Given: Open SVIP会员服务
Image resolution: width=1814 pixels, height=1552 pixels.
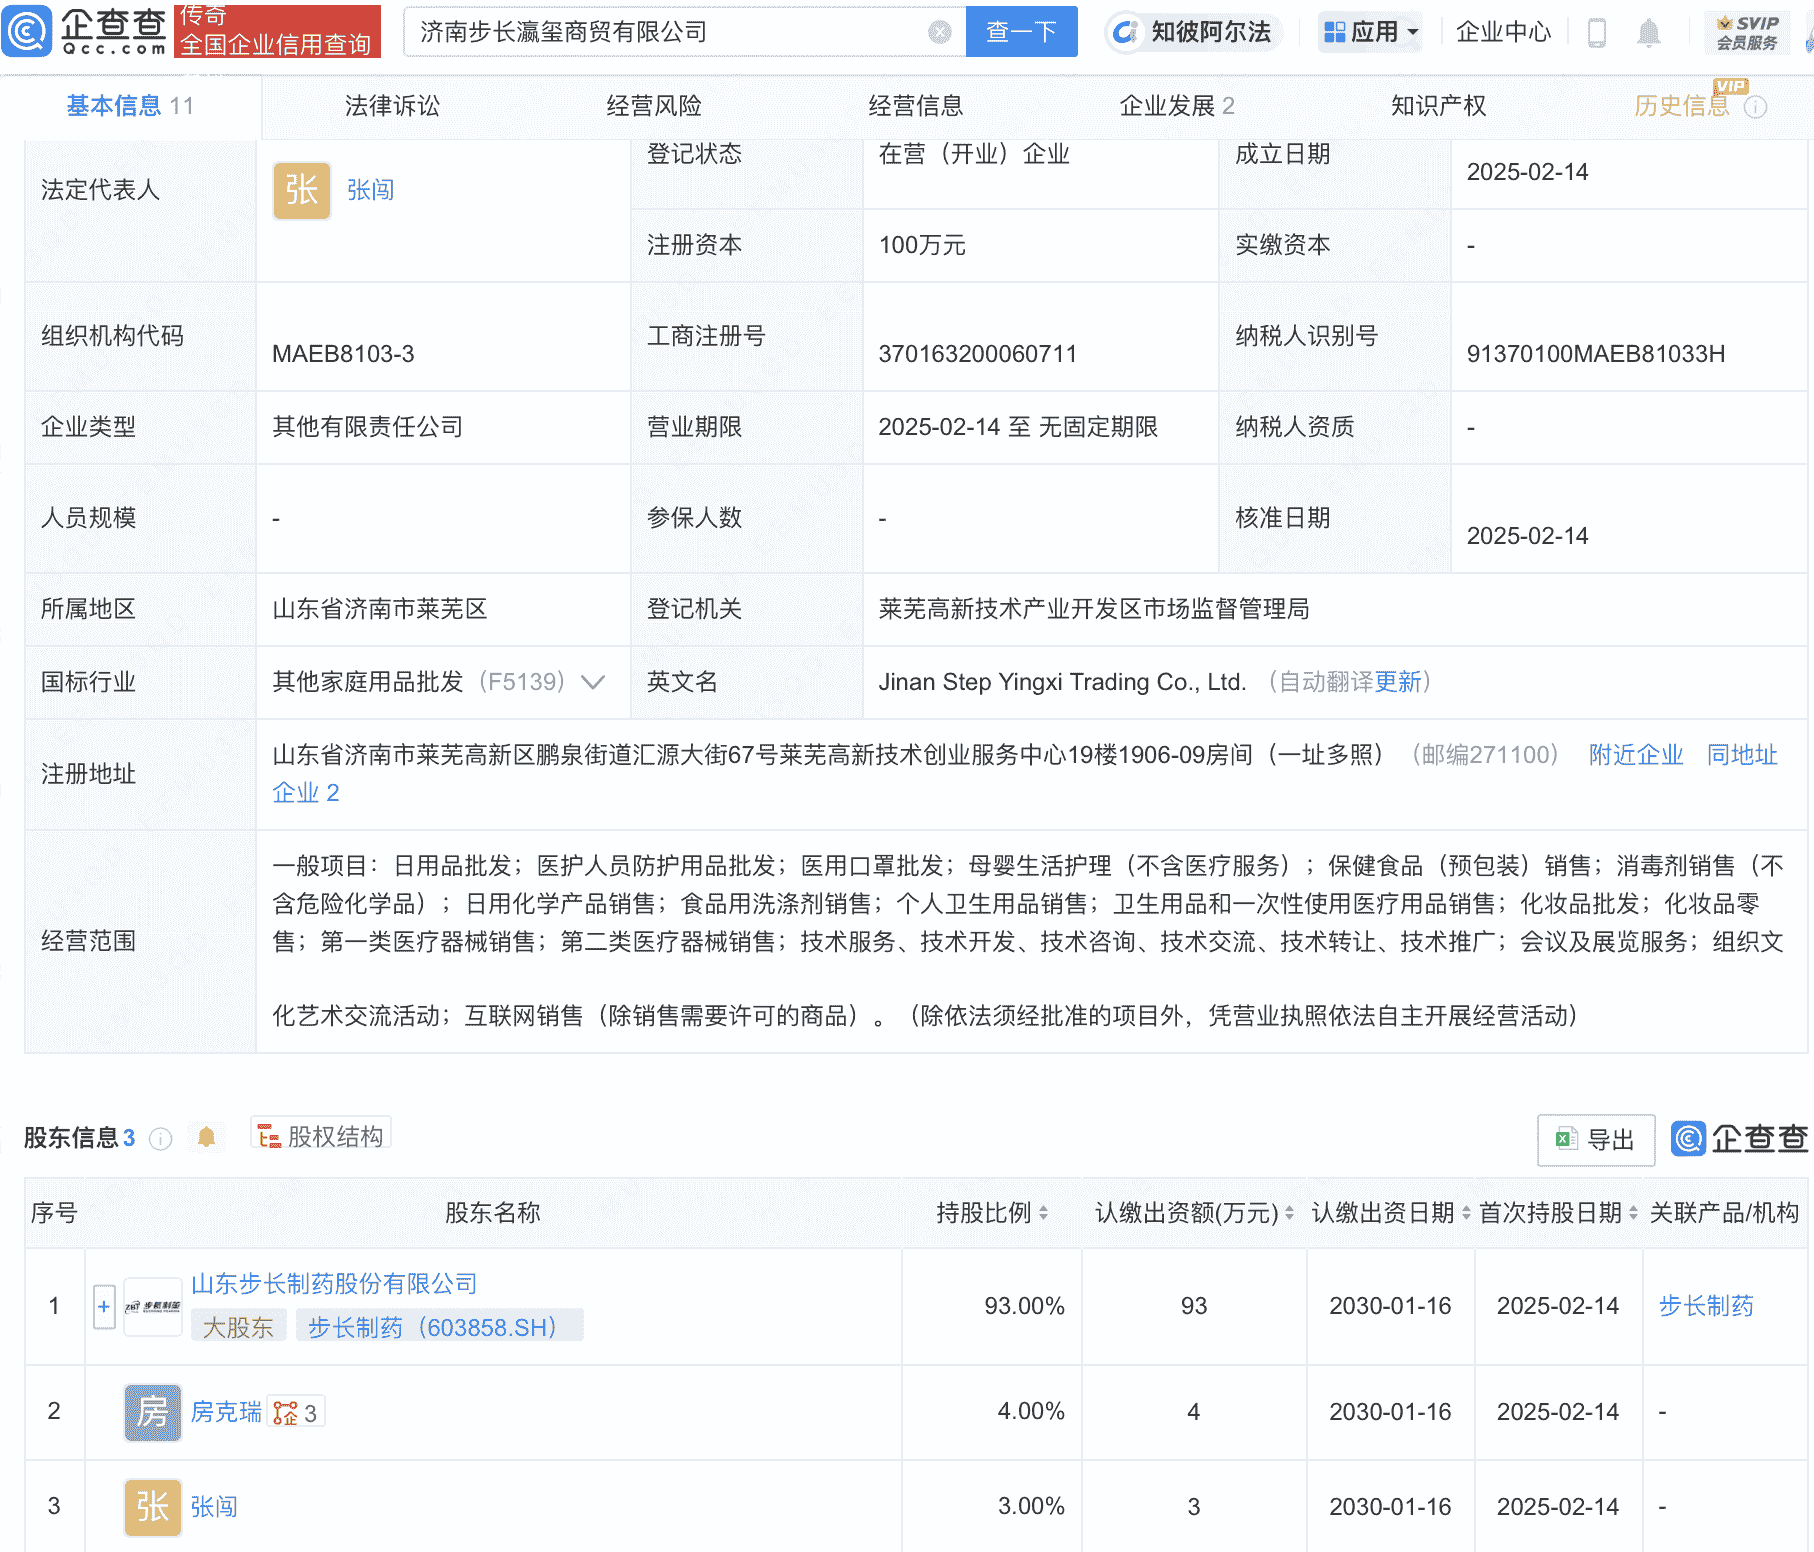Looking at the screenshot, I should 1744,31.
